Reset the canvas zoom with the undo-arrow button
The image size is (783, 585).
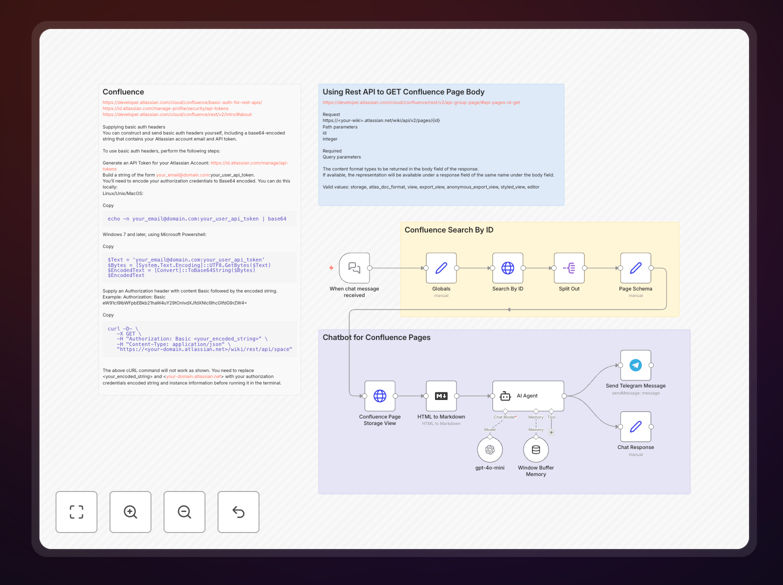click(x=238, y=512)
